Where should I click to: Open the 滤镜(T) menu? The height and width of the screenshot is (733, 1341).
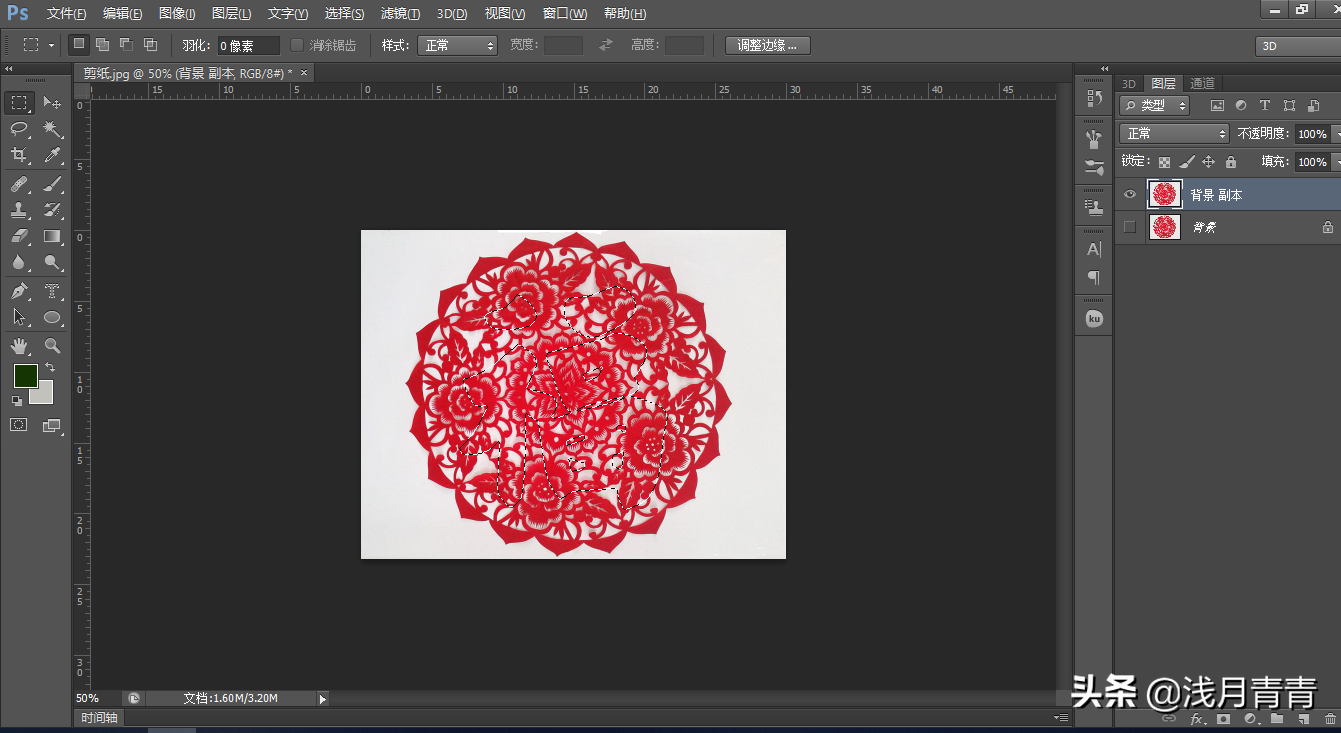400,14
